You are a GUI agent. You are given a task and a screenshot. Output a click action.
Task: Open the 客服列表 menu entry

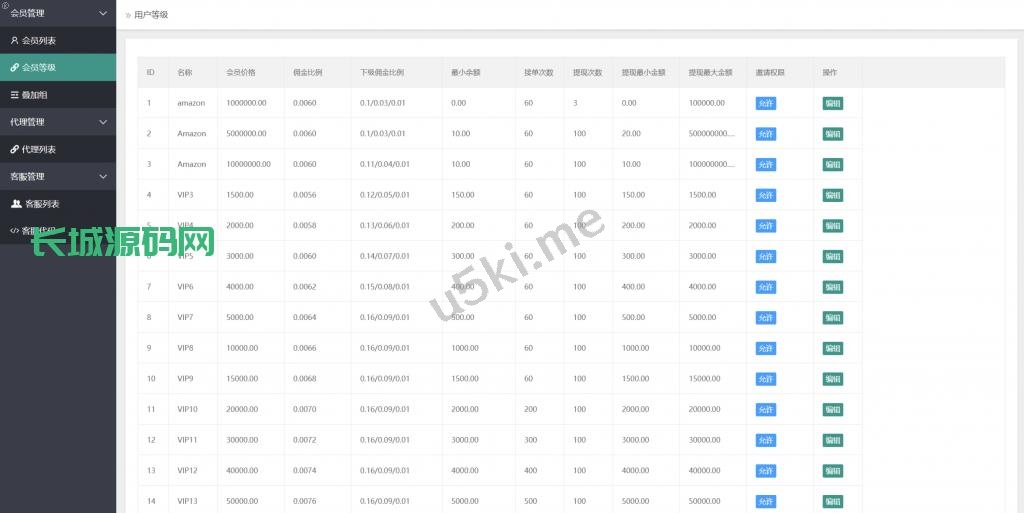(42, 204)
